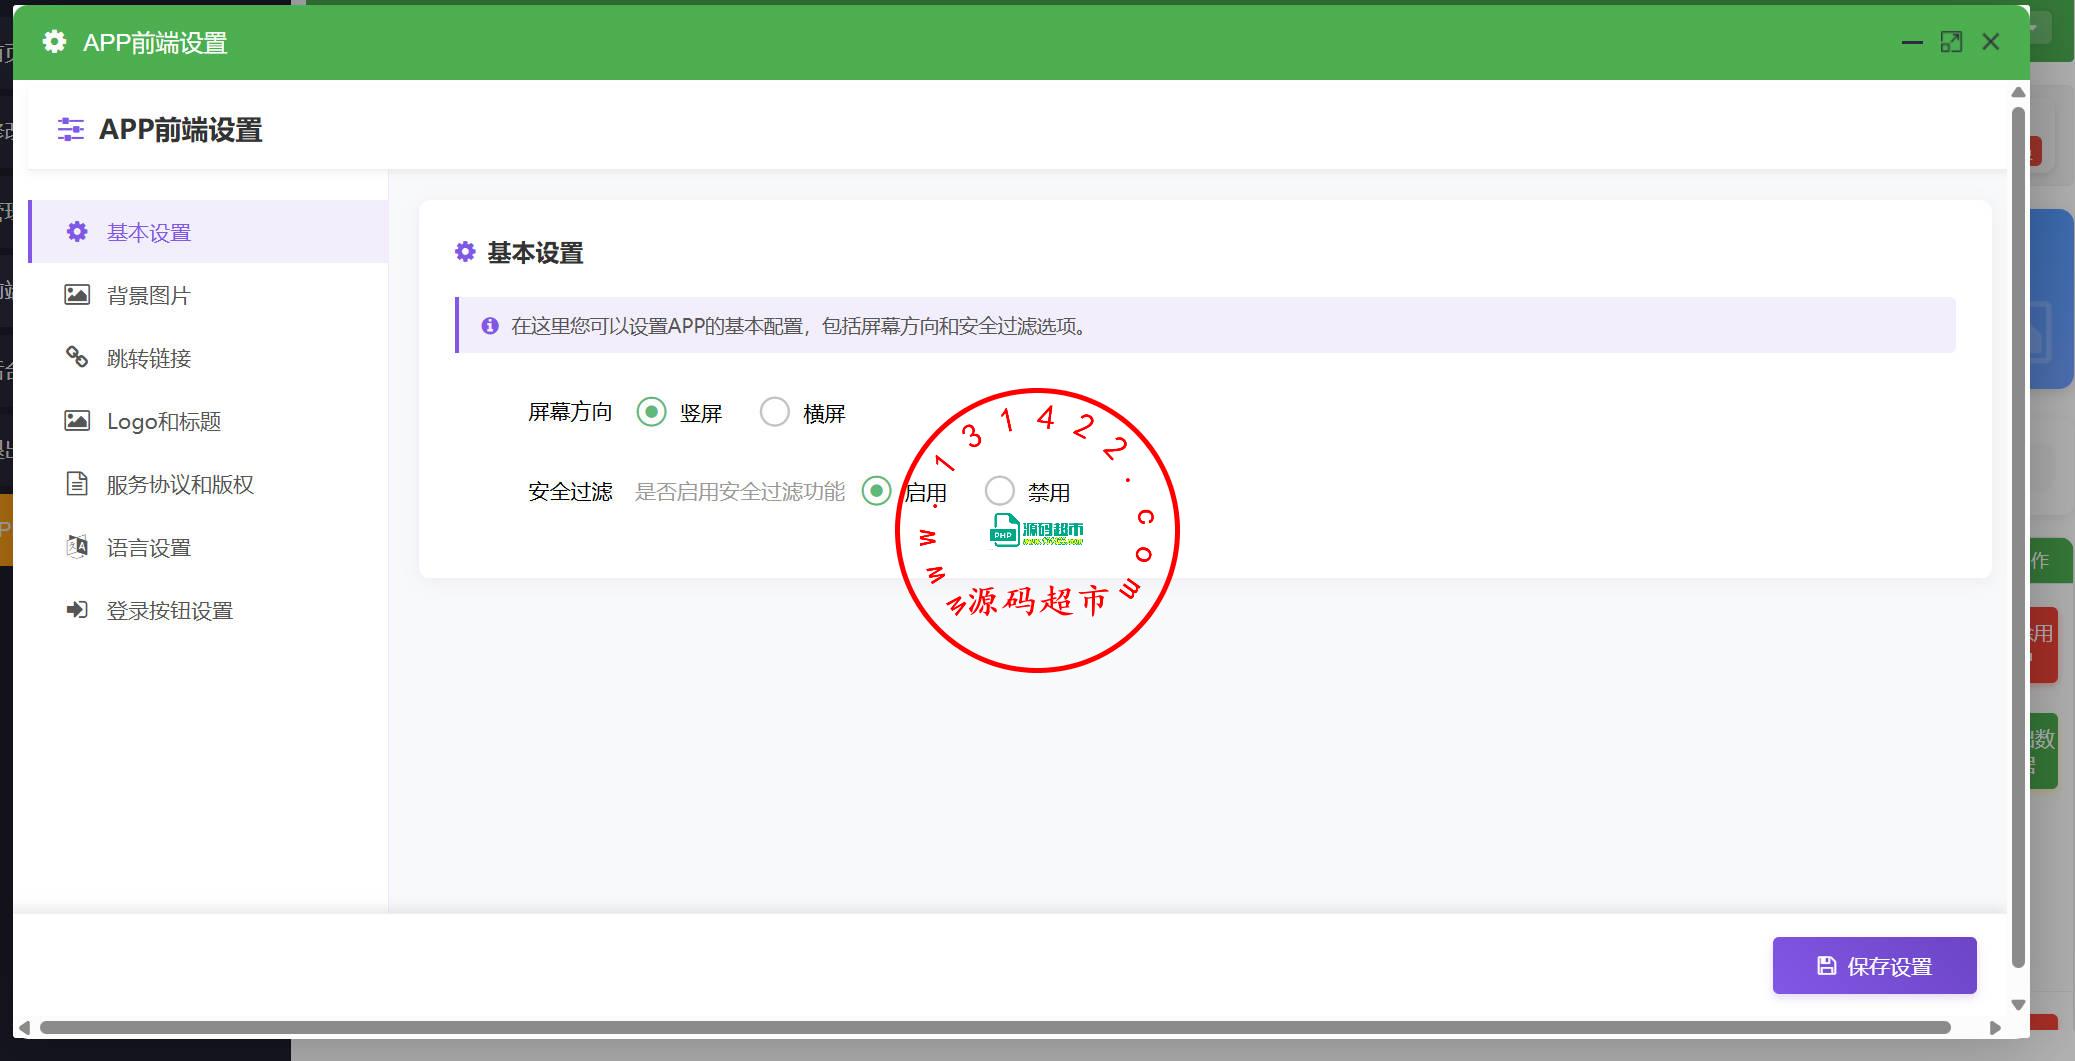Image resolution: width=2075 pixels, height=1061 pixels.
Task: Click the picture icon beside 背景图片
Action: click(77, 295)
